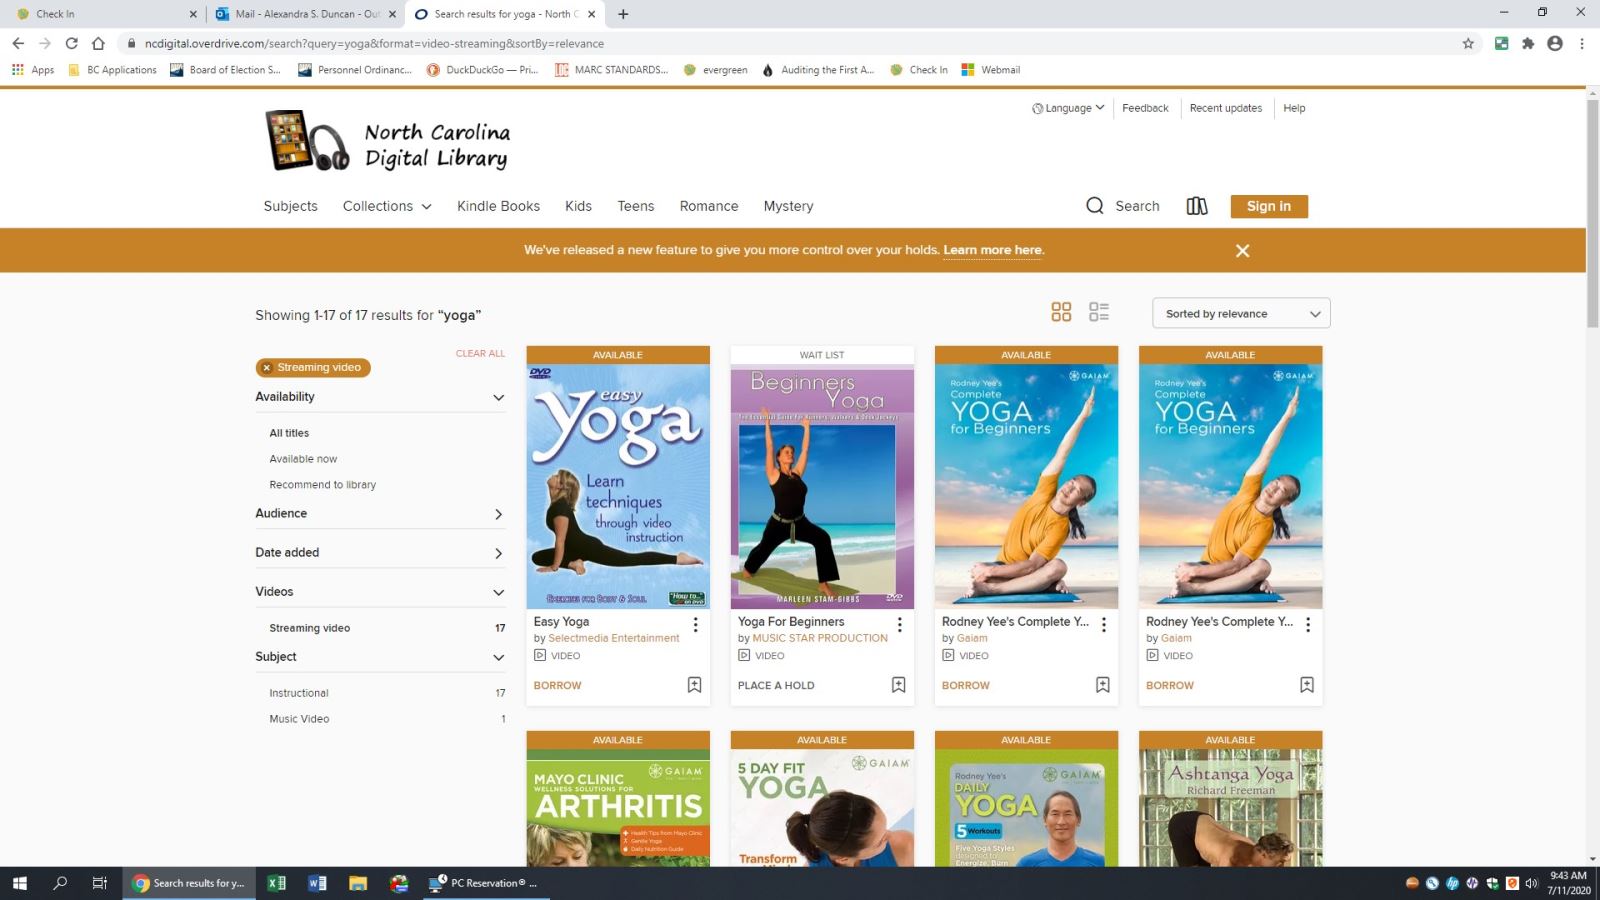This screenshot has height=900, width=1600.
Task: Filter by Available now
Action: click(303, 459)
